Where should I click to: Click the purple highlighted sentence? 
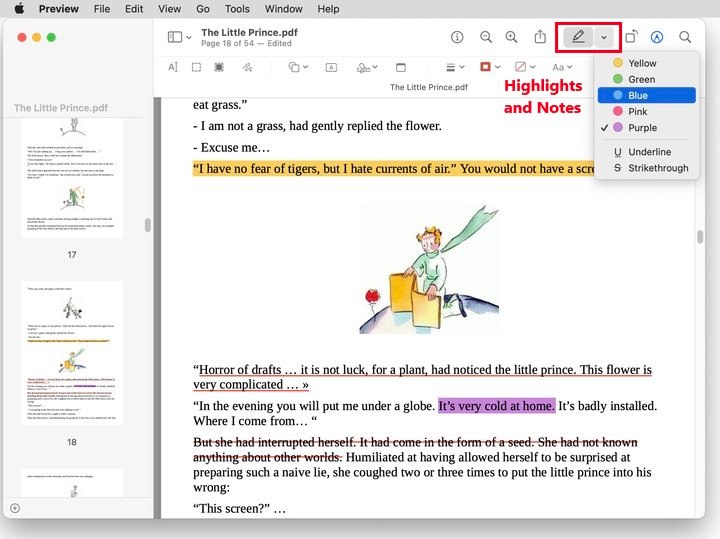pyautogui.click(x=496, y=406)
